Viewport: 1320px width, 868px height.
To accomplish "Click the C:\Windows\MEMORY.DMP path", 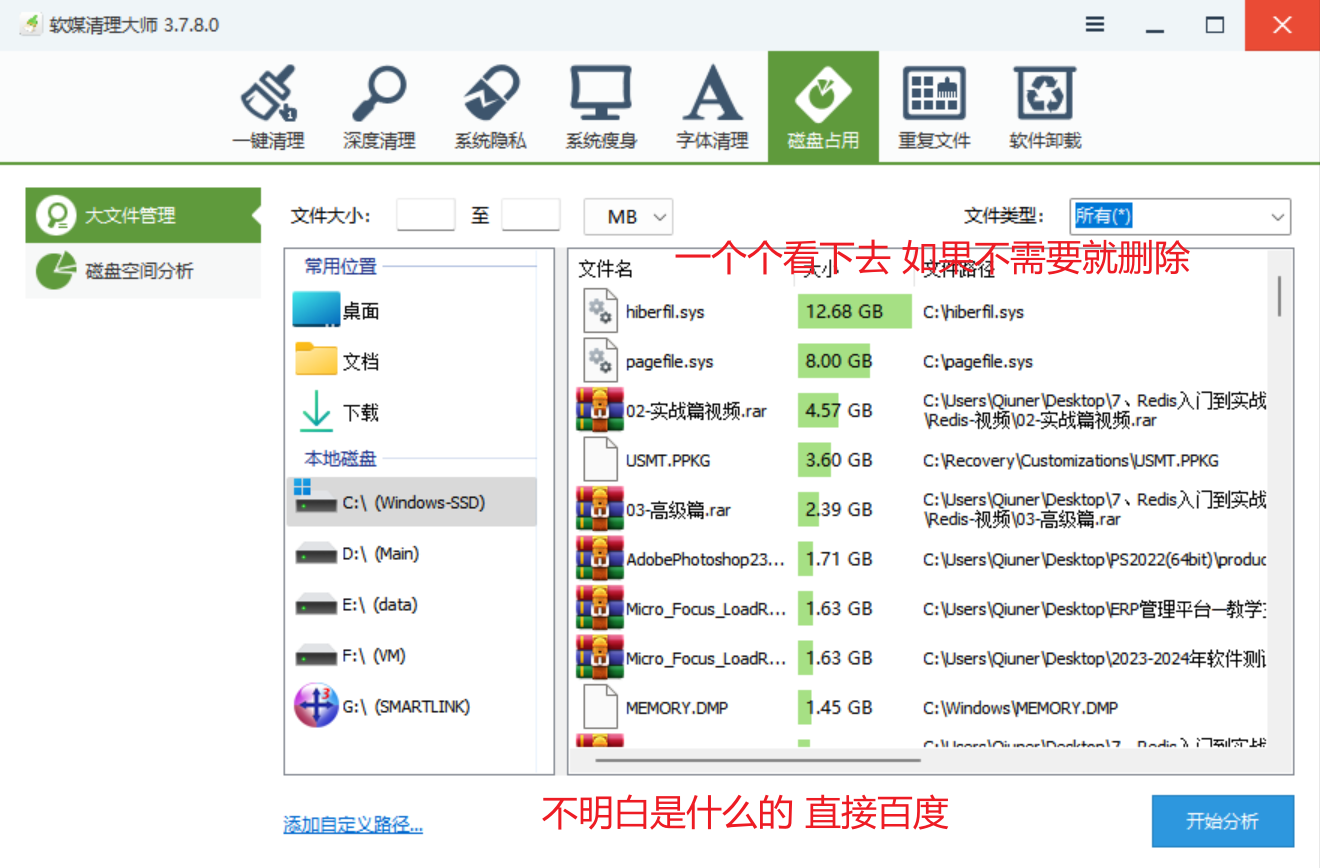I will (x=1020, y=707).
